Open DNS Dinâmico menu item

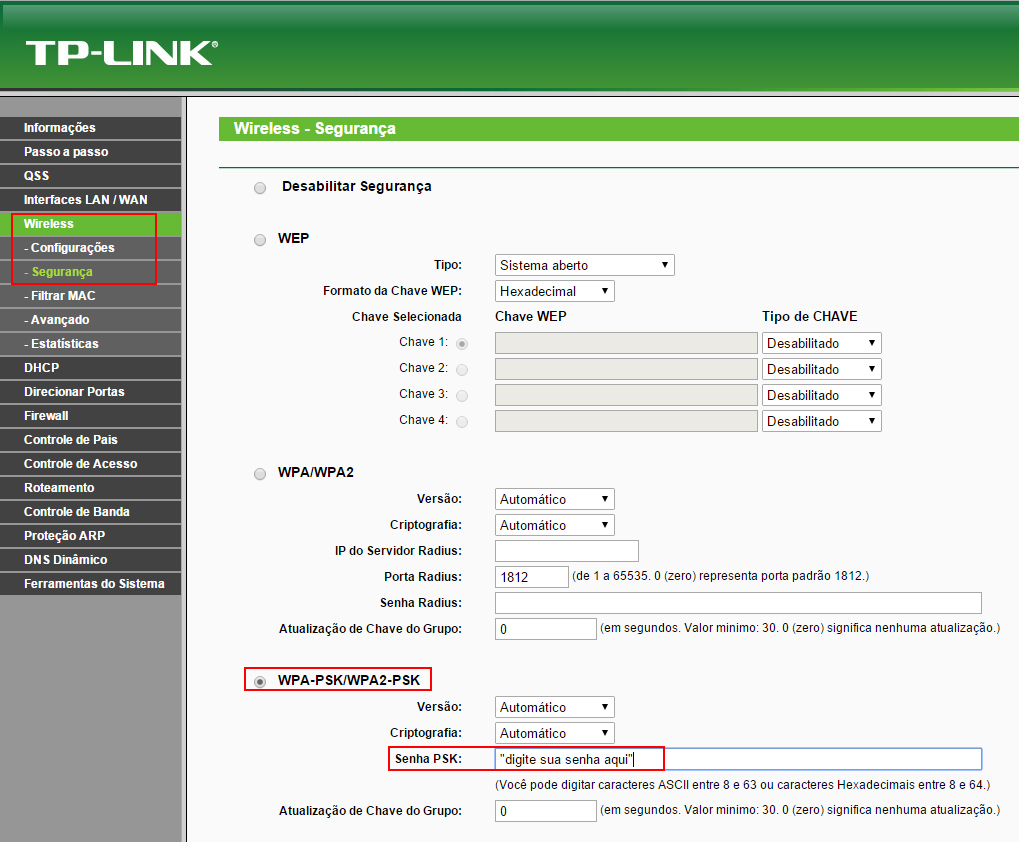coord(90,561)
